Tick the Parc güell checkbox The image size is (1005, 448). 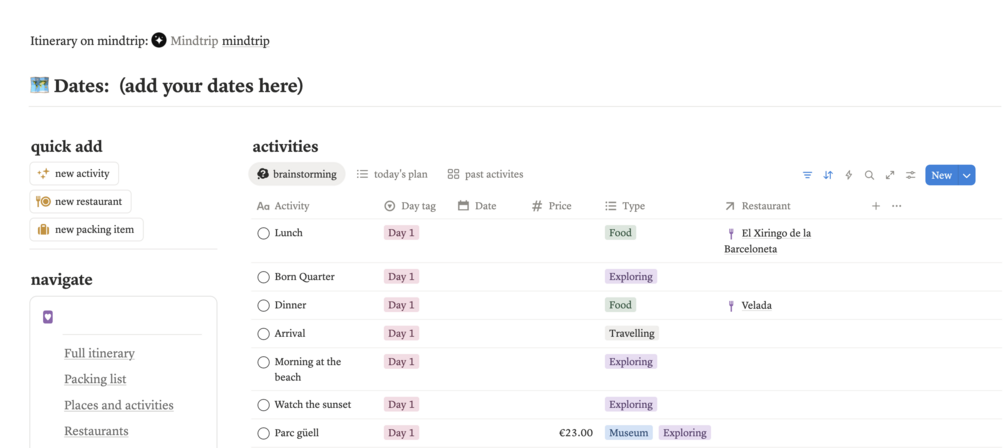click(263, 433)
